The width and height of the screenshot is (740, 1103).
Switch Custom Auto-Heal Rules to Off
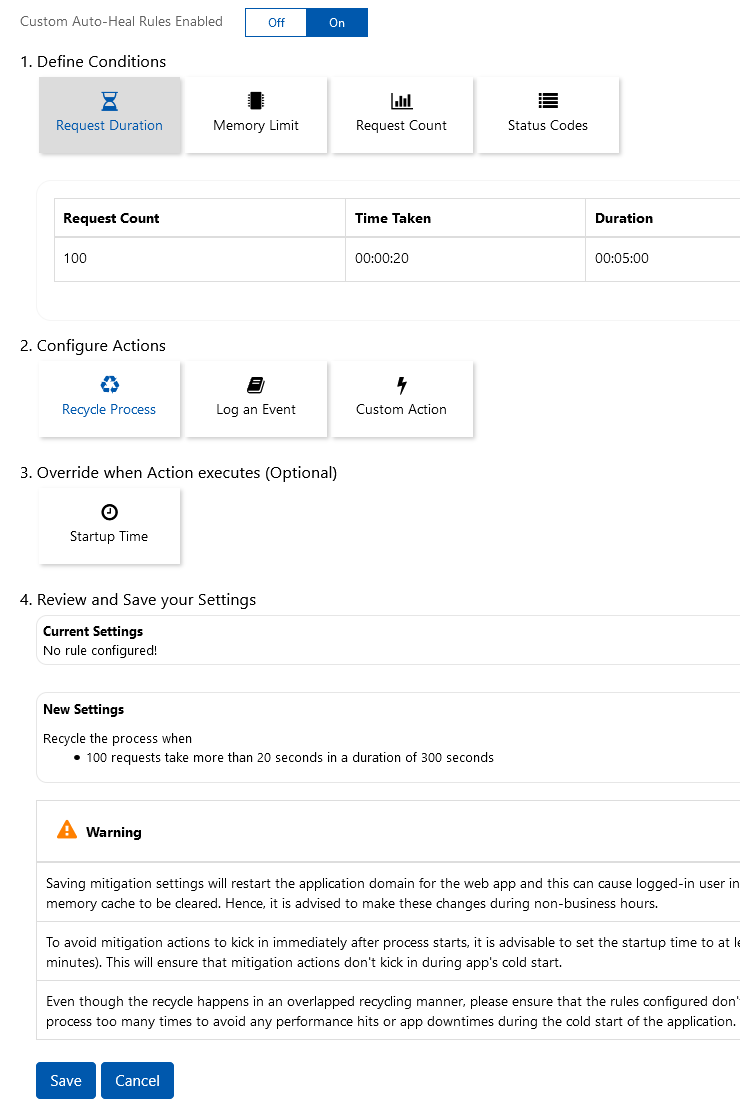coord(276,22)
